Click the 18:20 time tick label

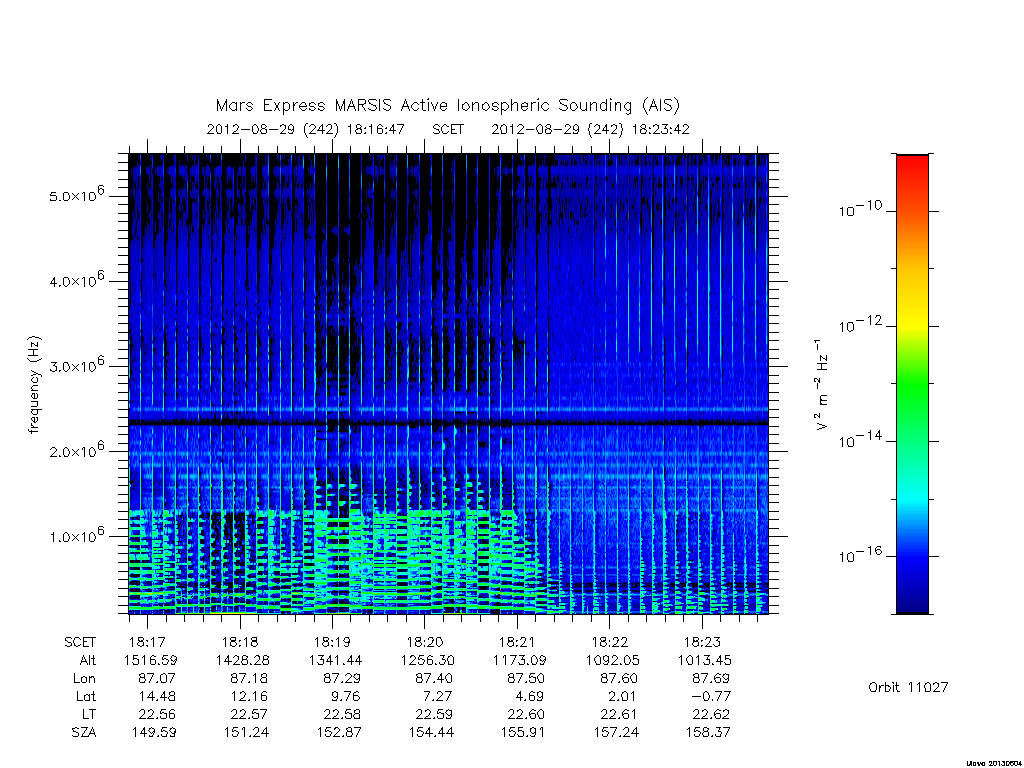coord(424,642)
